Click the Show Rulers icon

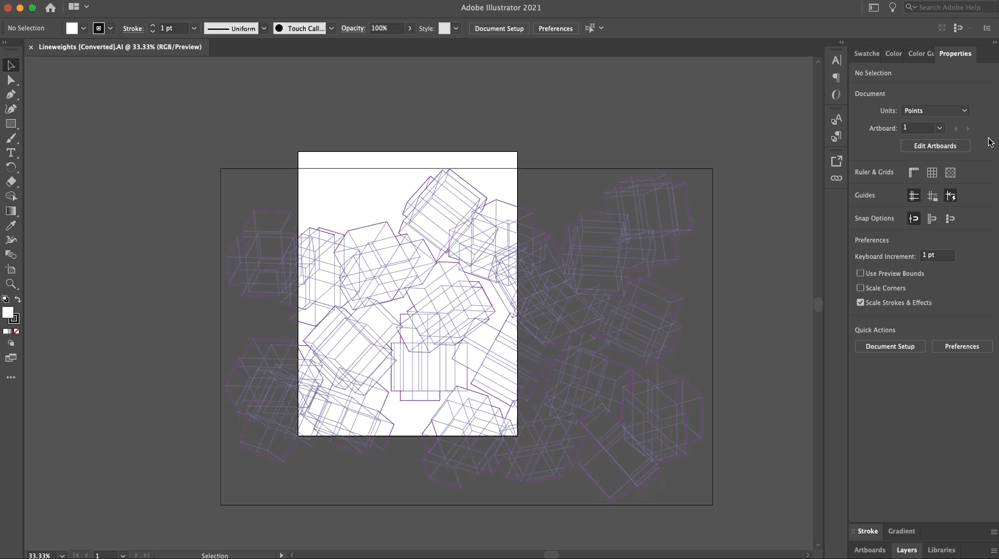tap(913, 173)
